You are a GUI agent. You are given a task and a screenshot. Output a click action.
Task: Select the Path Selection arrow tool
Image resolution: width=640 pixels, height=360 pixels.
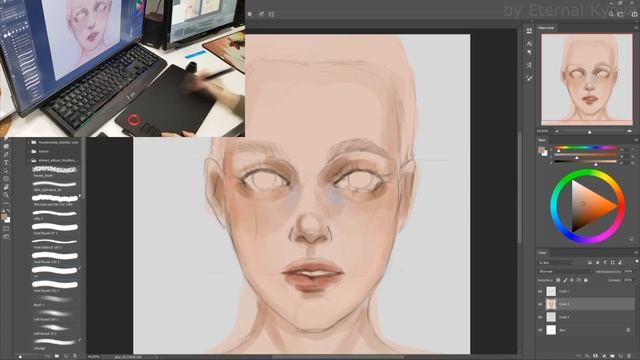[x=6, y=171]
